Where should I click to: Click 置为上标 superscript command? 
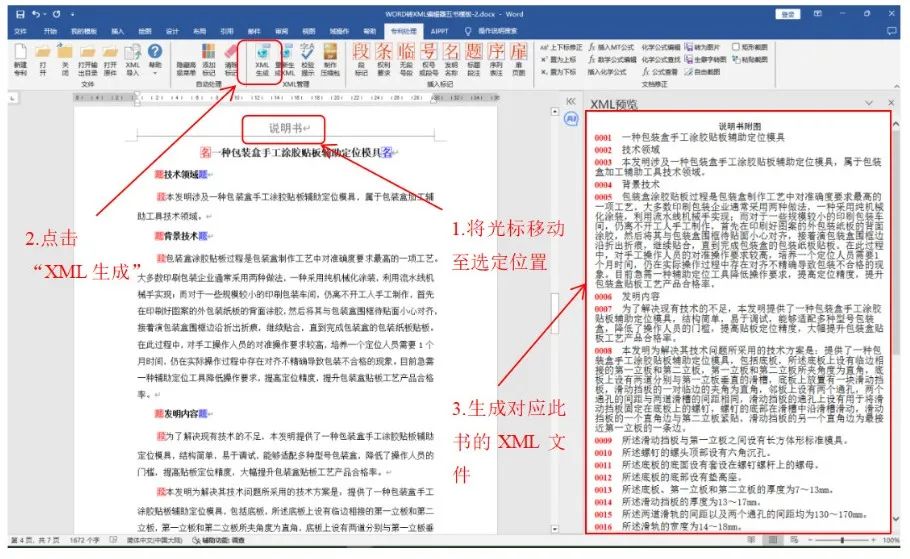pyautogui.click(x=558, y=60)
